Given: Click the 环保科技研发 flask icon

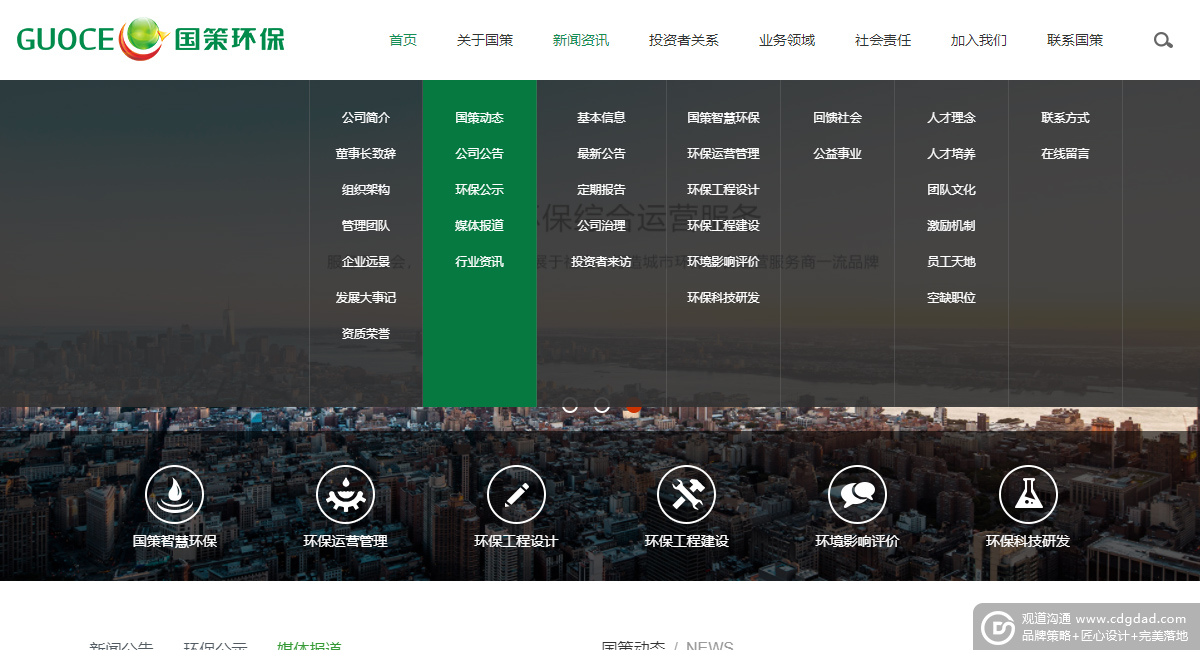Looking at the screenshot, I should tap(1028, 494).
